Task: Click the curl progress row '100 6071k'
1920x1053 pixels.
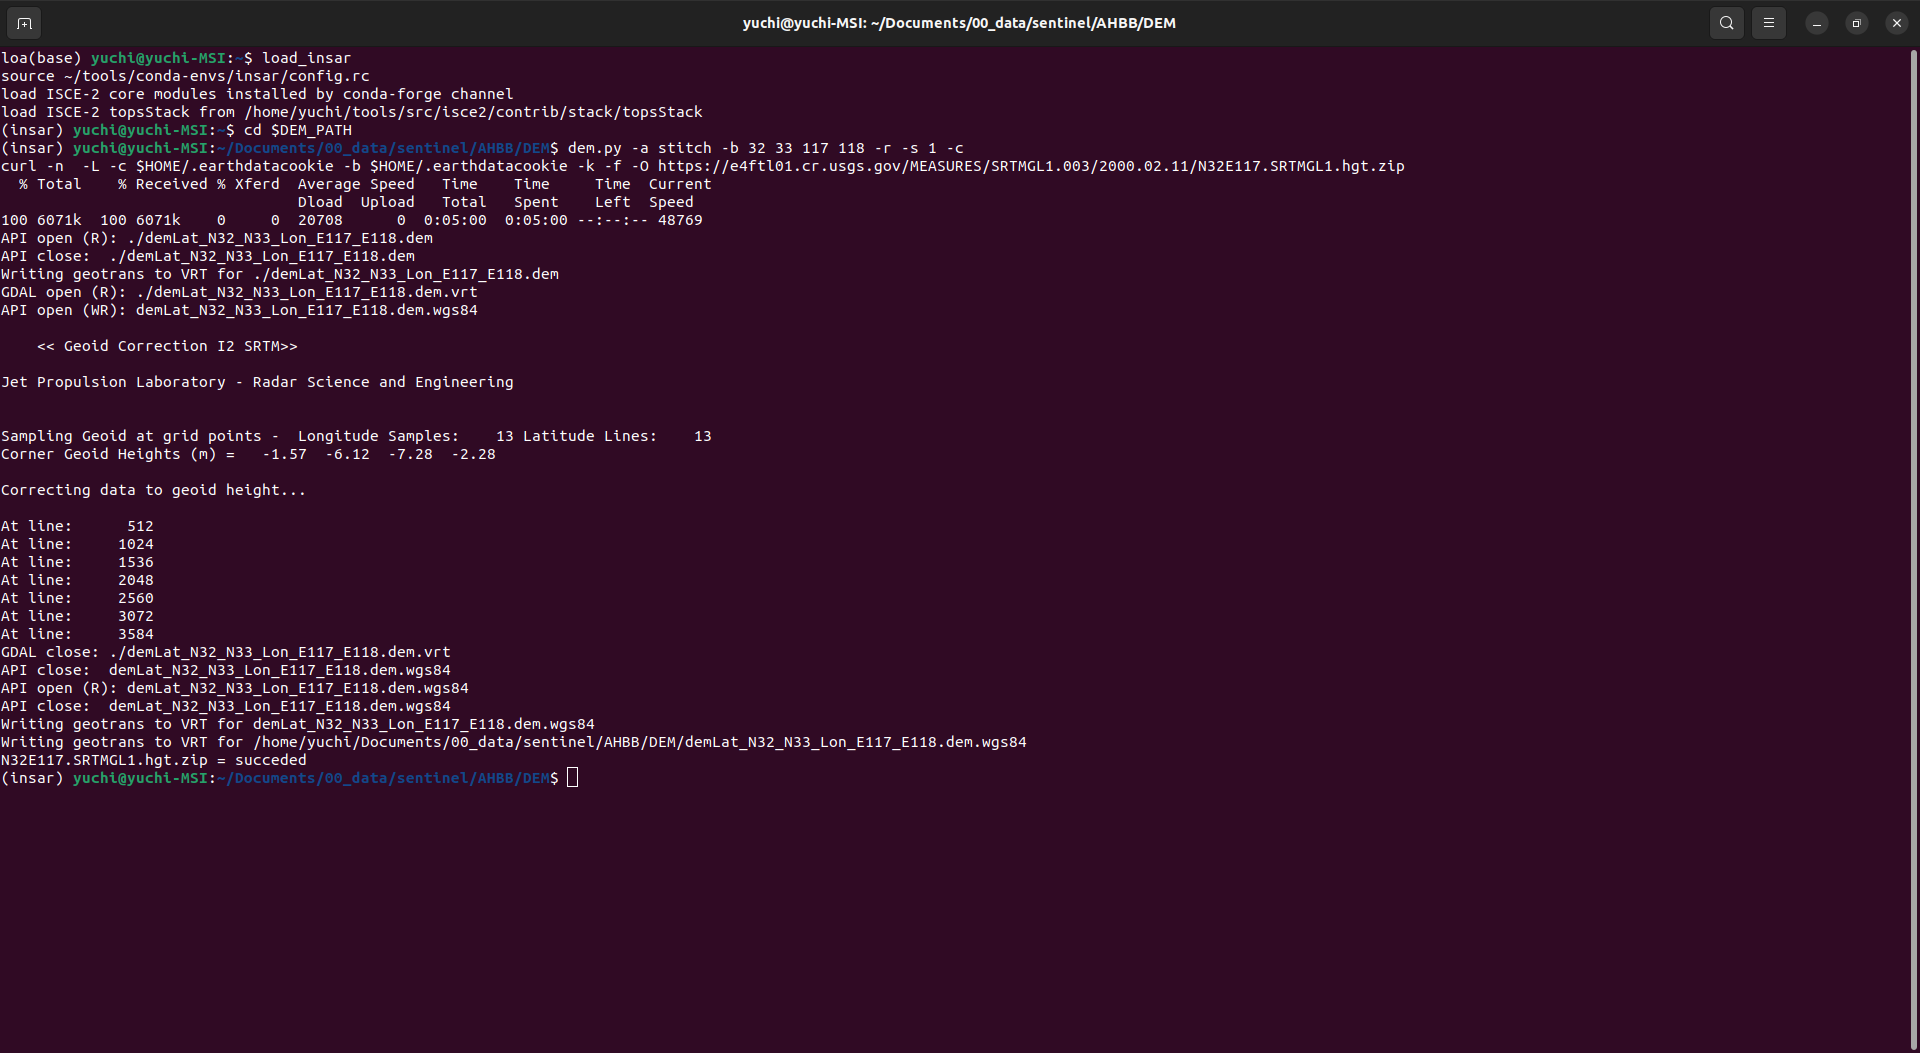Action: coord(352,220)
